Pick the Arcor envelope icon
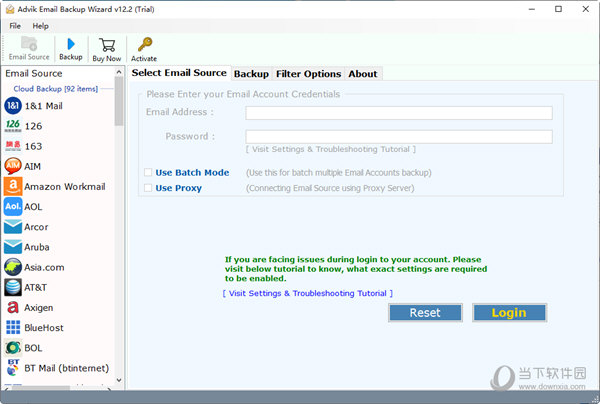Image resolution: width=600 pixels, height=404 pixels. [13, 227]
